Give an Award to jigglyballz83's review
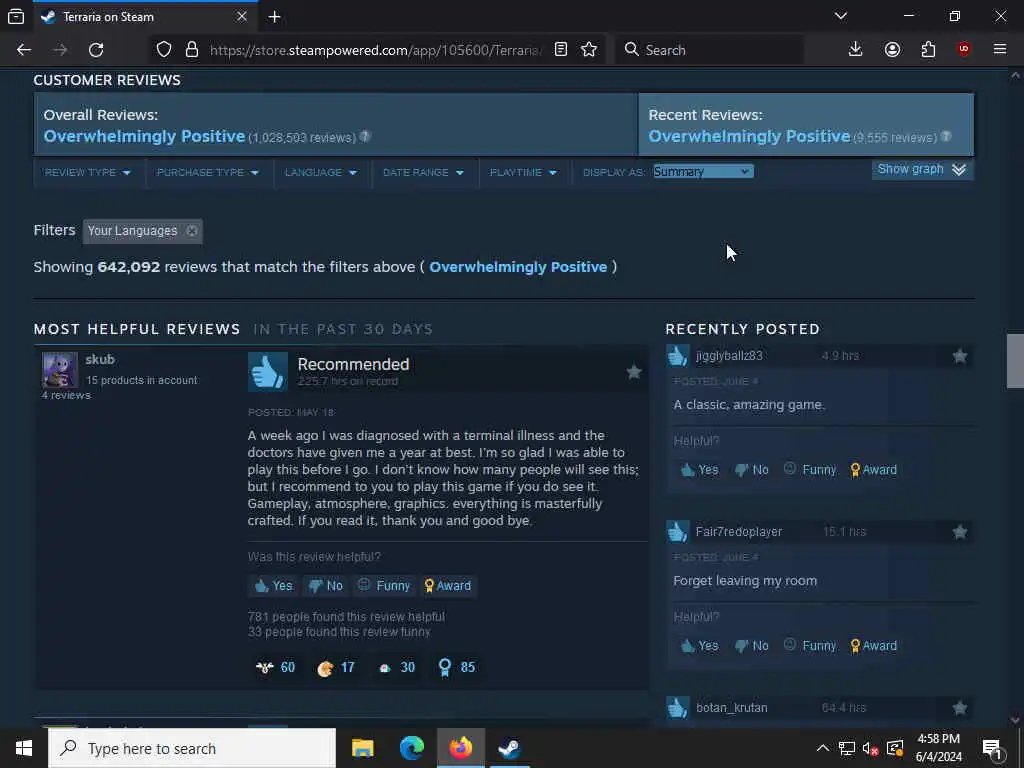This screenshot has width=1024, height=768. 874,470
